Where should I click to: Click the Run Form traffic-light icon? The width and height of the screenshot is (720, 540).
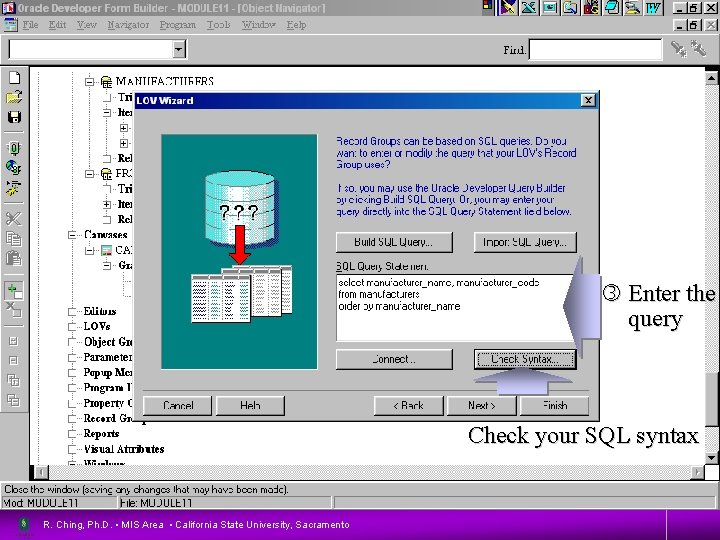tap(14, 148)
